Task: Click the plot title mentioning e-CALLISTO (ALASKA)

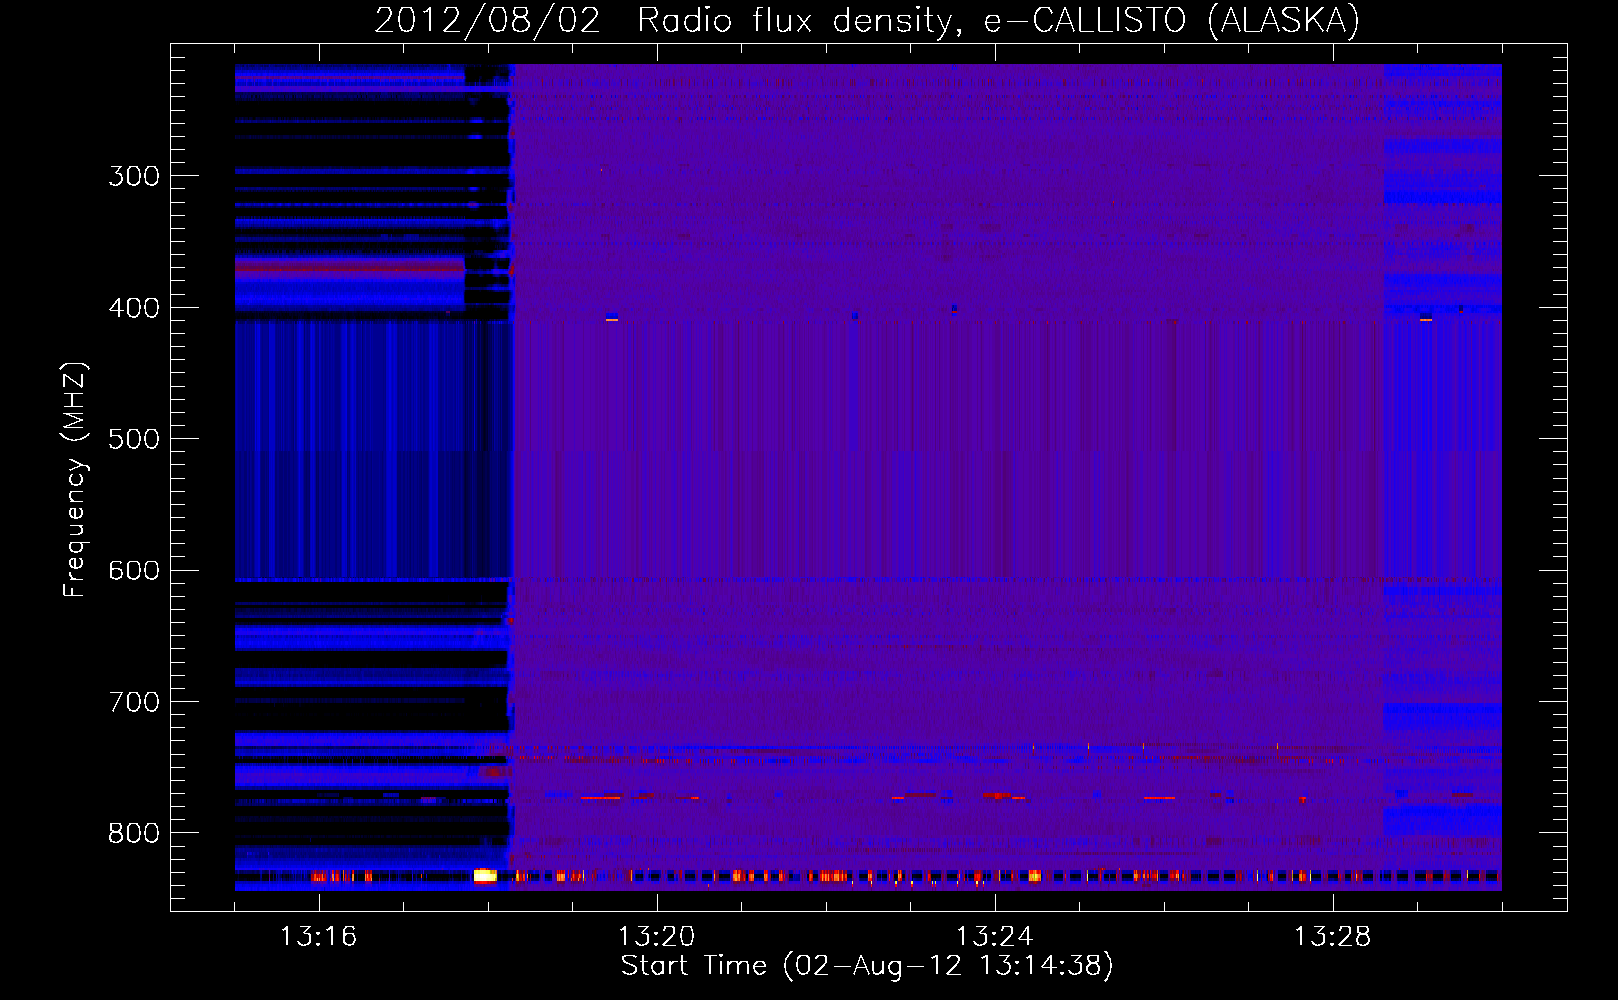Action: pyautogui.click(x=867, y=20)
